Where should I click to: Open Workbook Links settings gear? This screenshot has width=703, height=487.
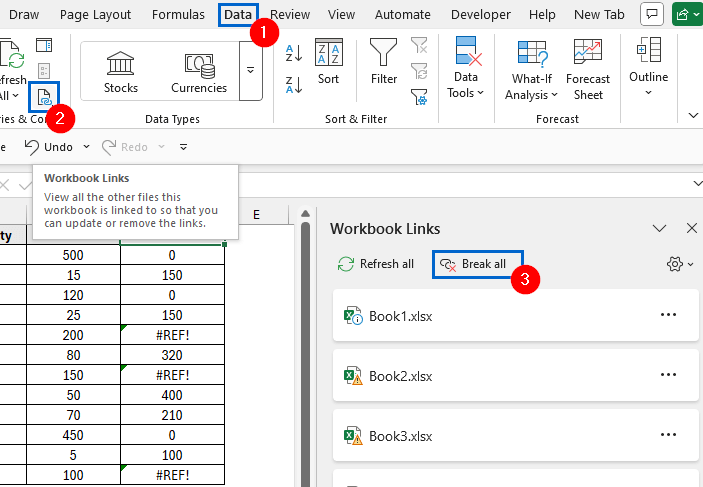[x=677, y=264]
